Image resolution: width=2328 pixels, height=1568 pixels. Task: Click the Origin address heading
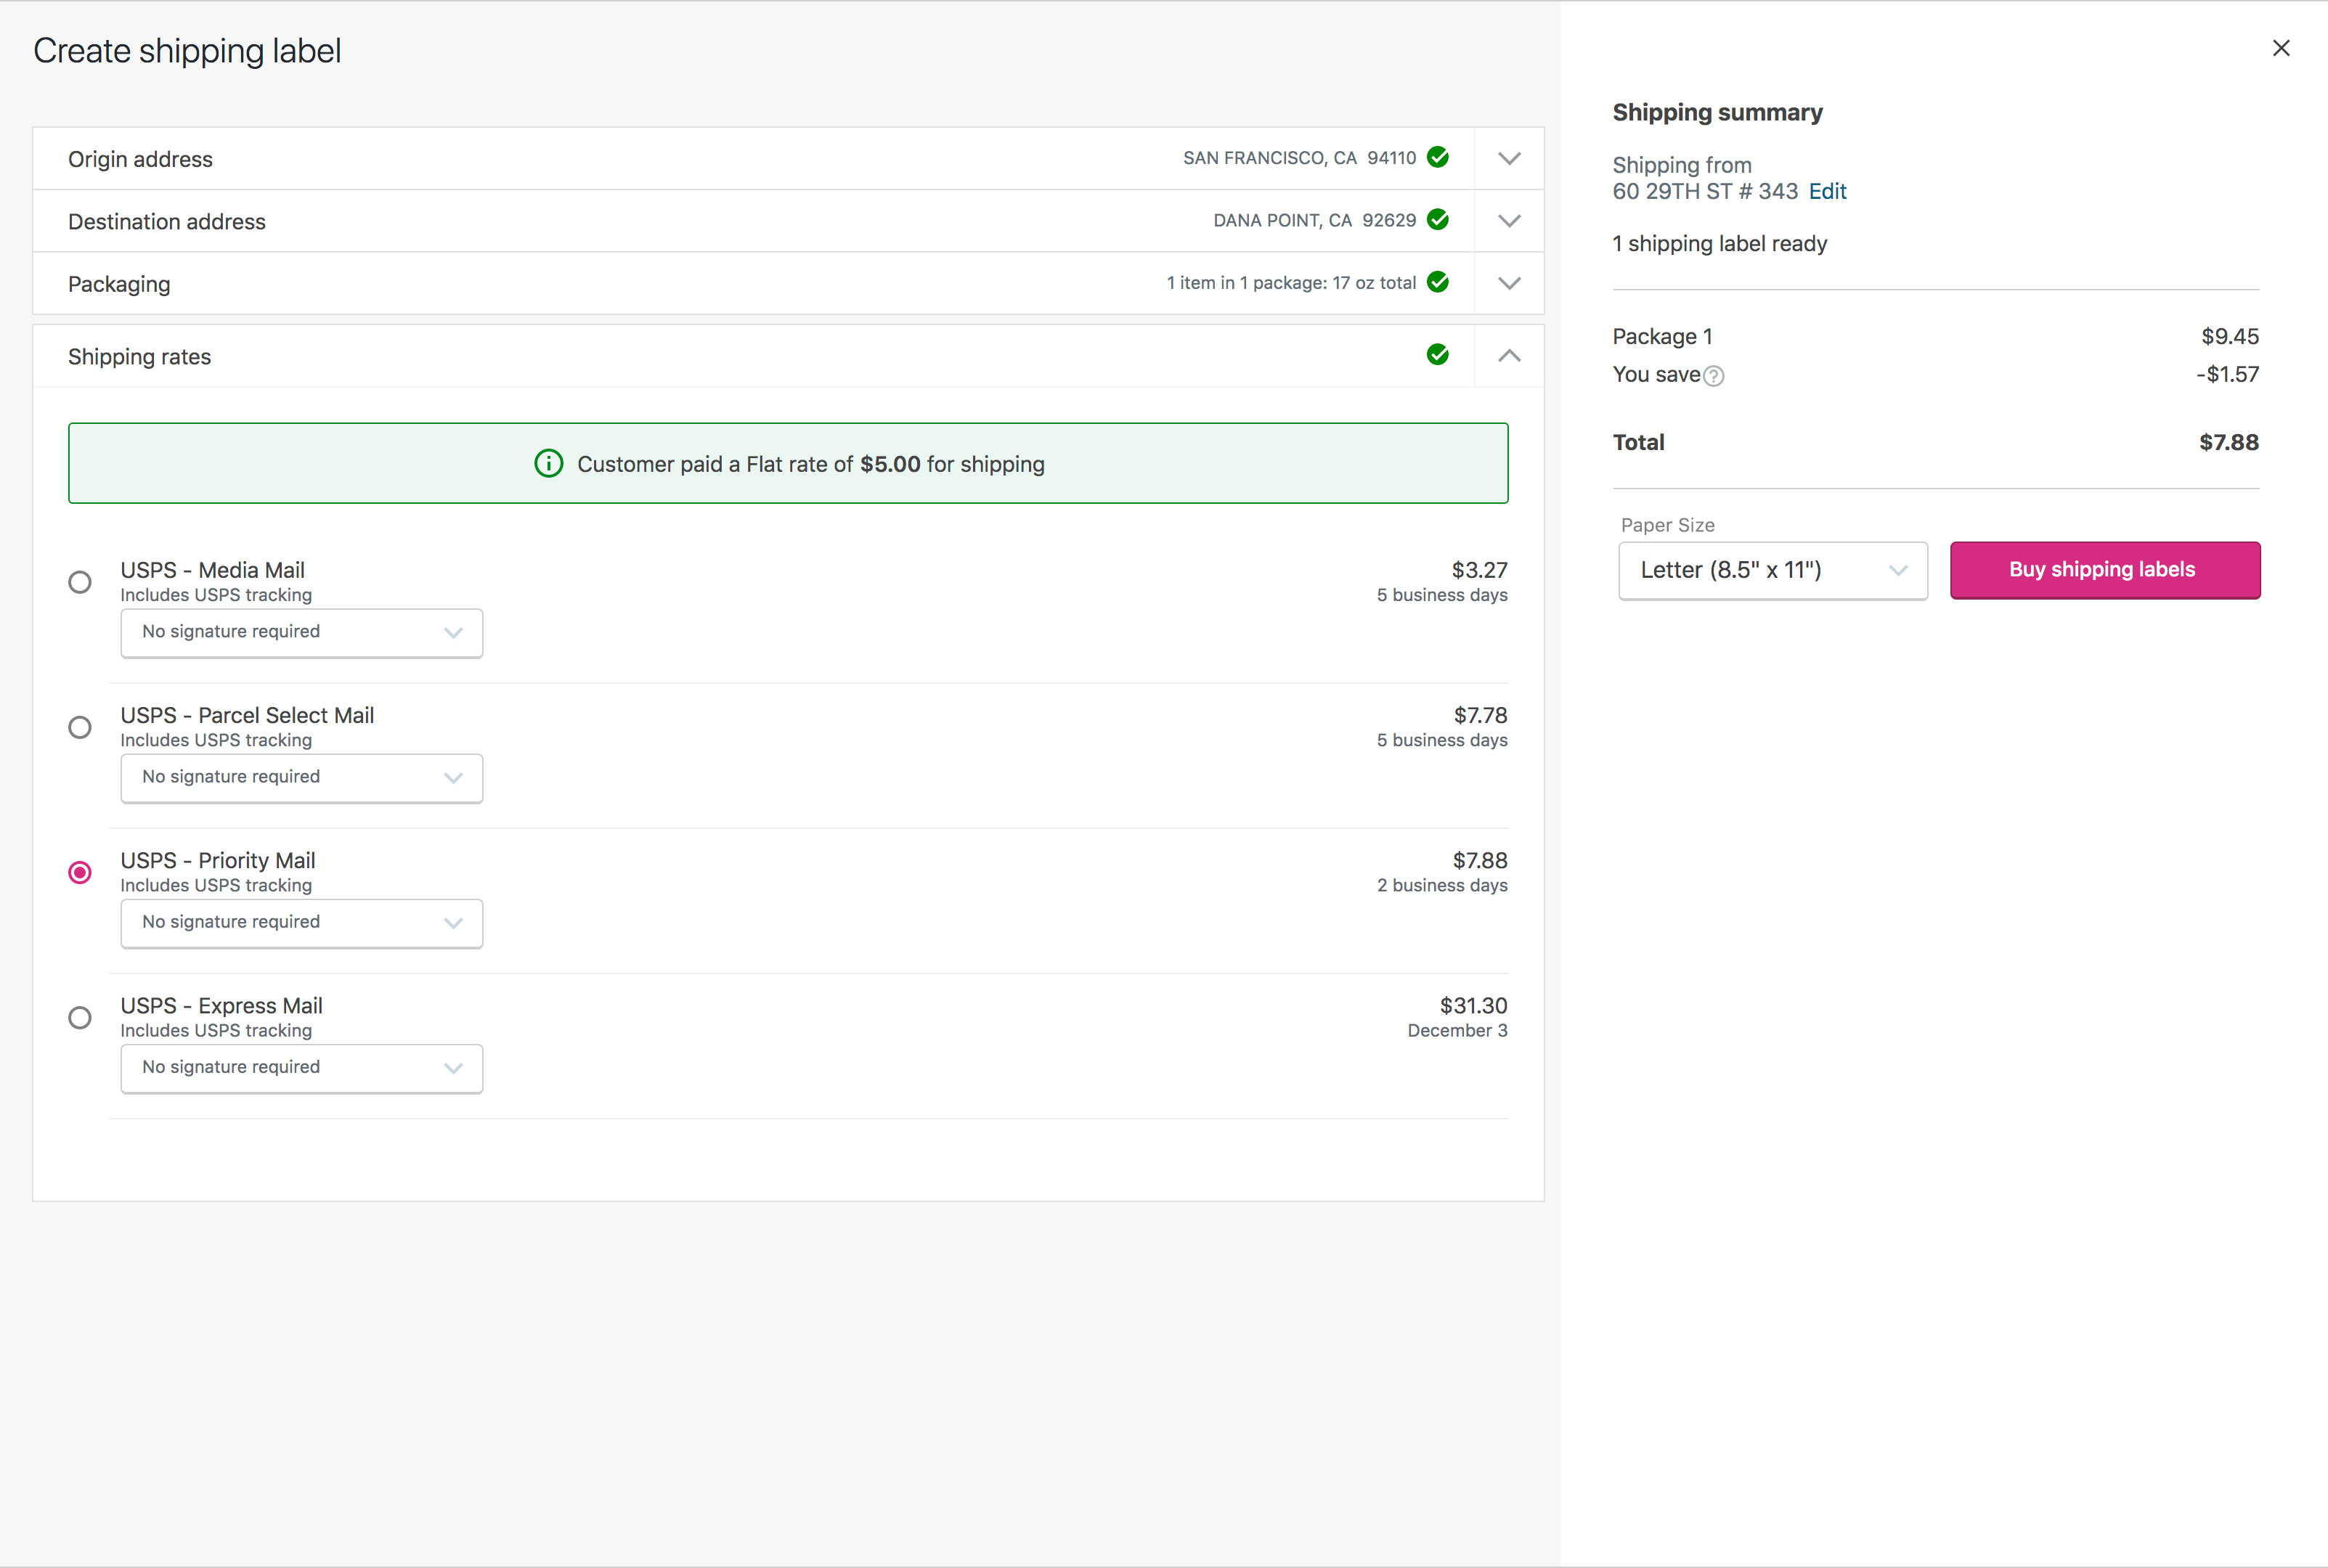[140, 159]
